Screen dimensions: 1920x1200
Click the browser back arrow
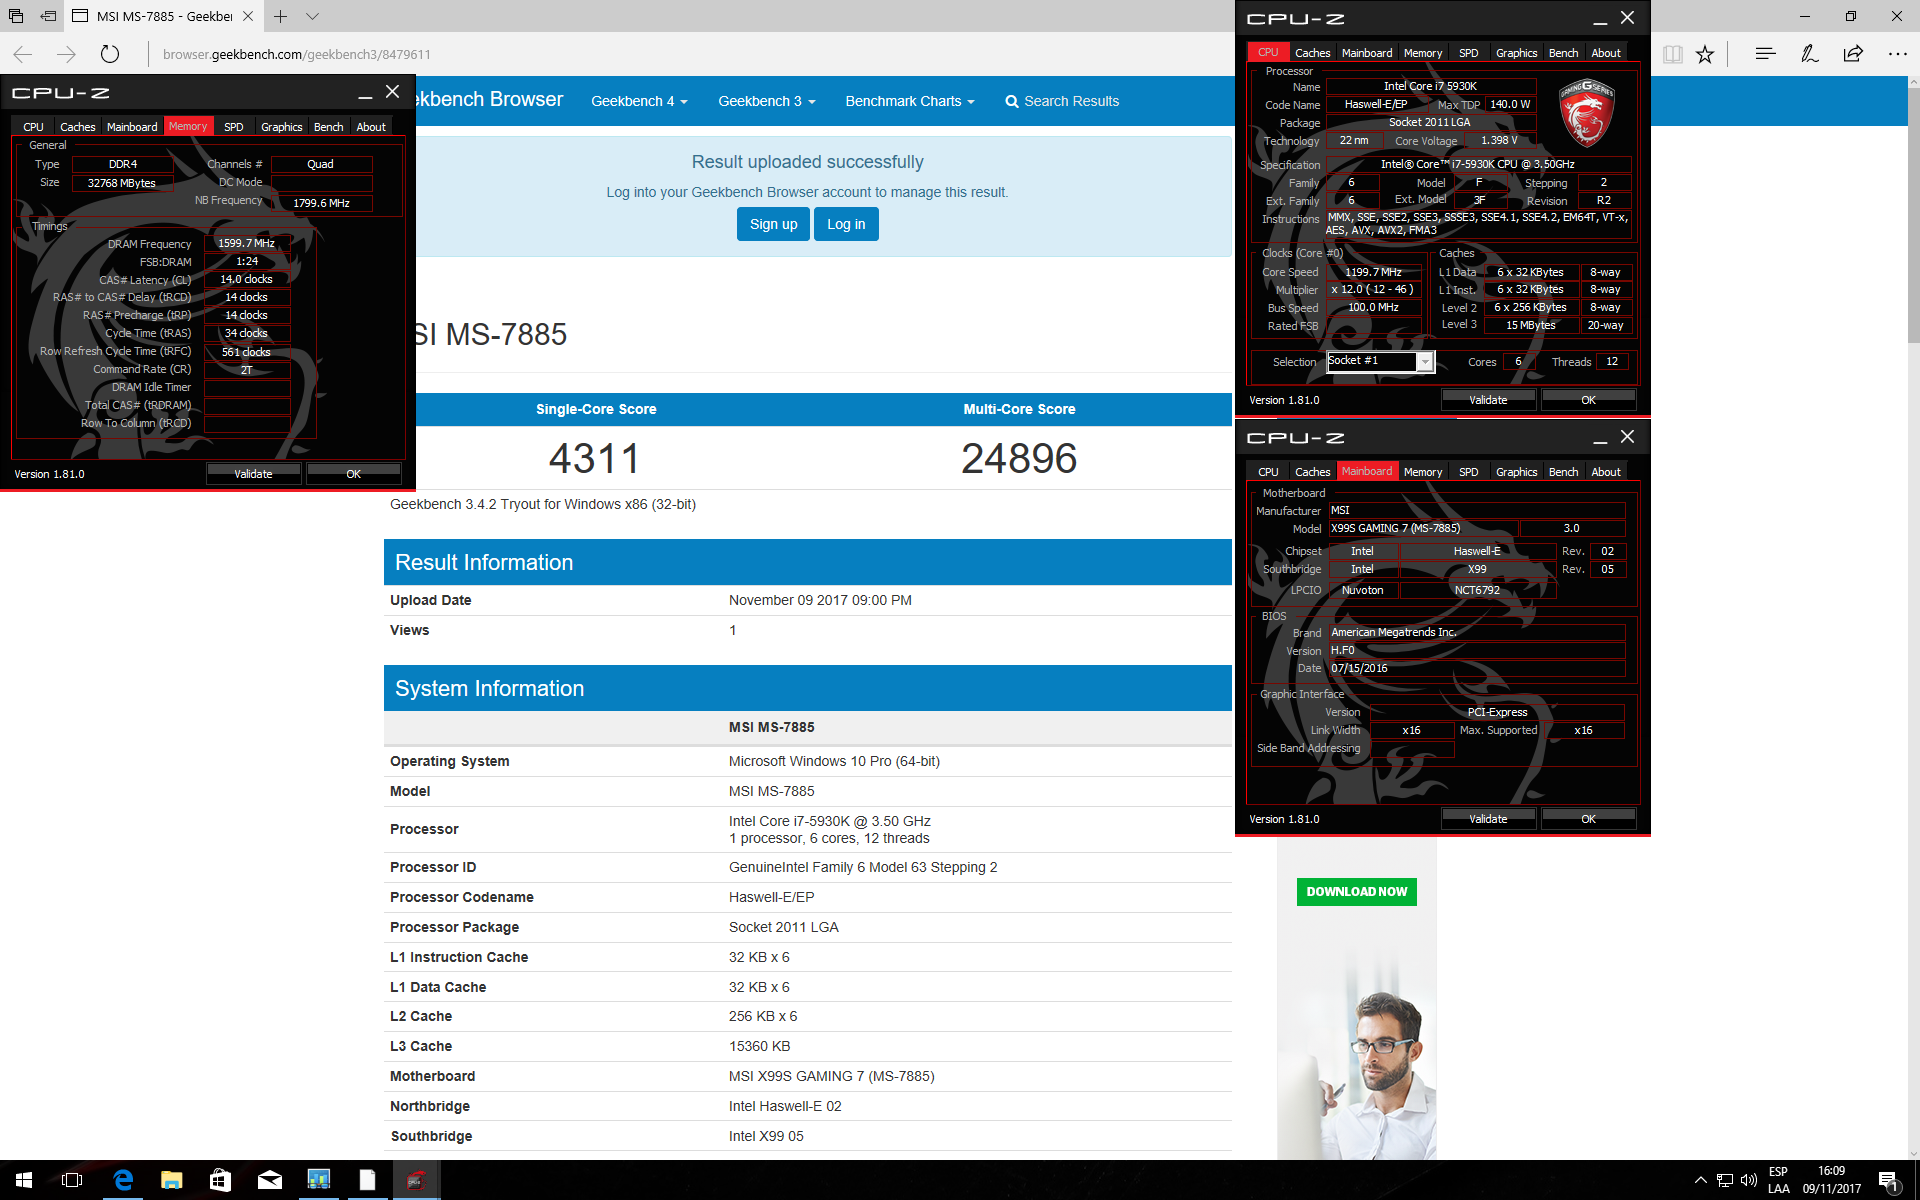(x=23, y=54)
